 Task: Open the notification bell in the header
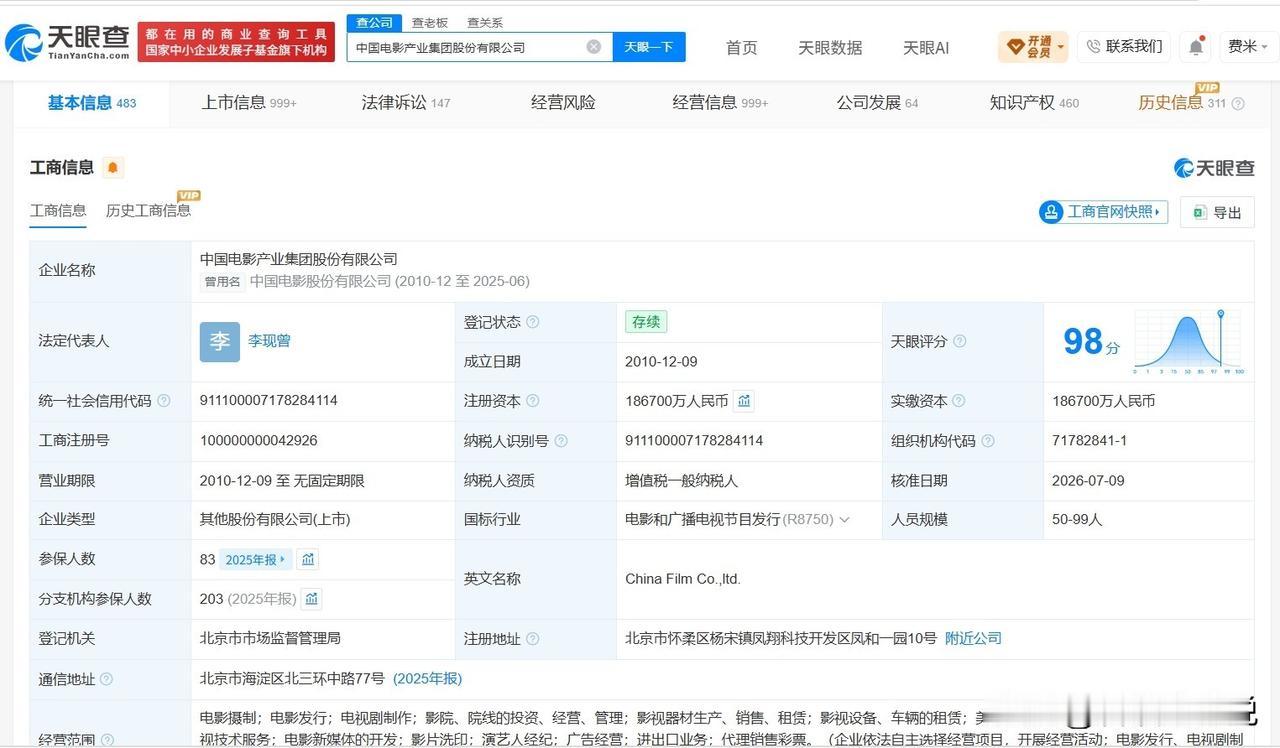click(1197, 47)
